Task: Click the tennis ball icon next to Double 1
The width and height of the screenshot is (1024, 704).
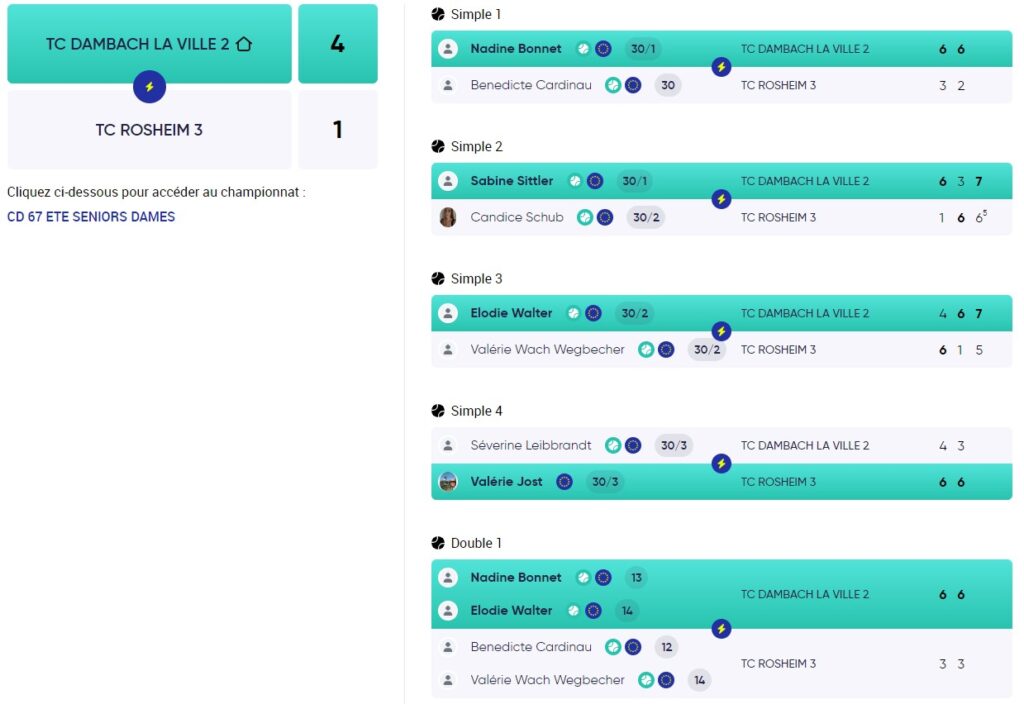Action: [438, 543]
